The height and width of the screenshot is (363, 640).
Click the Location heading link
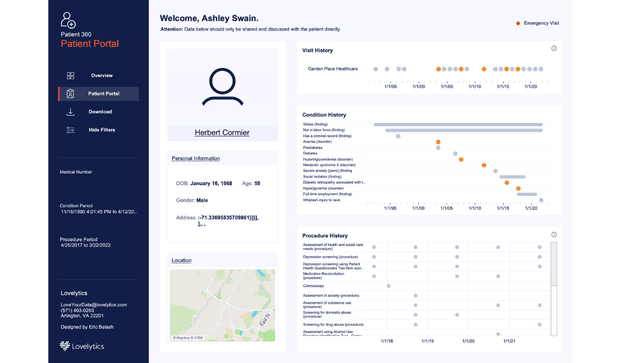coord(181,261)
